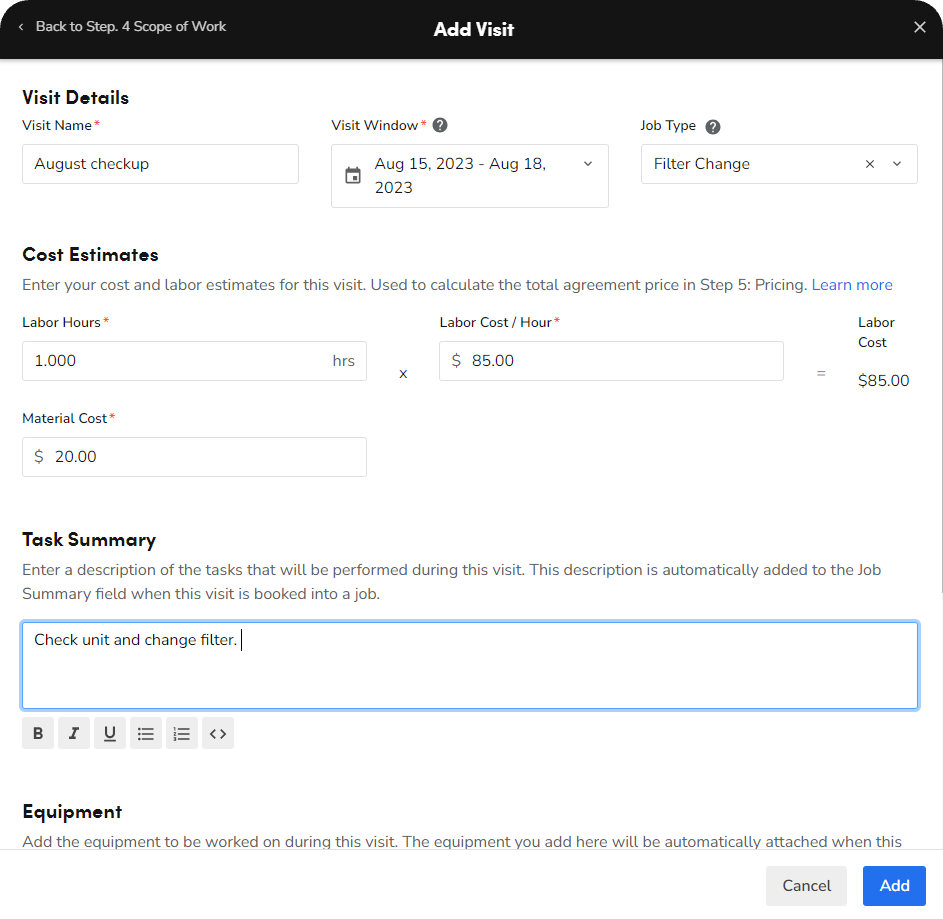This screenshot has width=943, height=919.
Task: Insert a numbered list in the Task Summary
Action: [181, 733]
